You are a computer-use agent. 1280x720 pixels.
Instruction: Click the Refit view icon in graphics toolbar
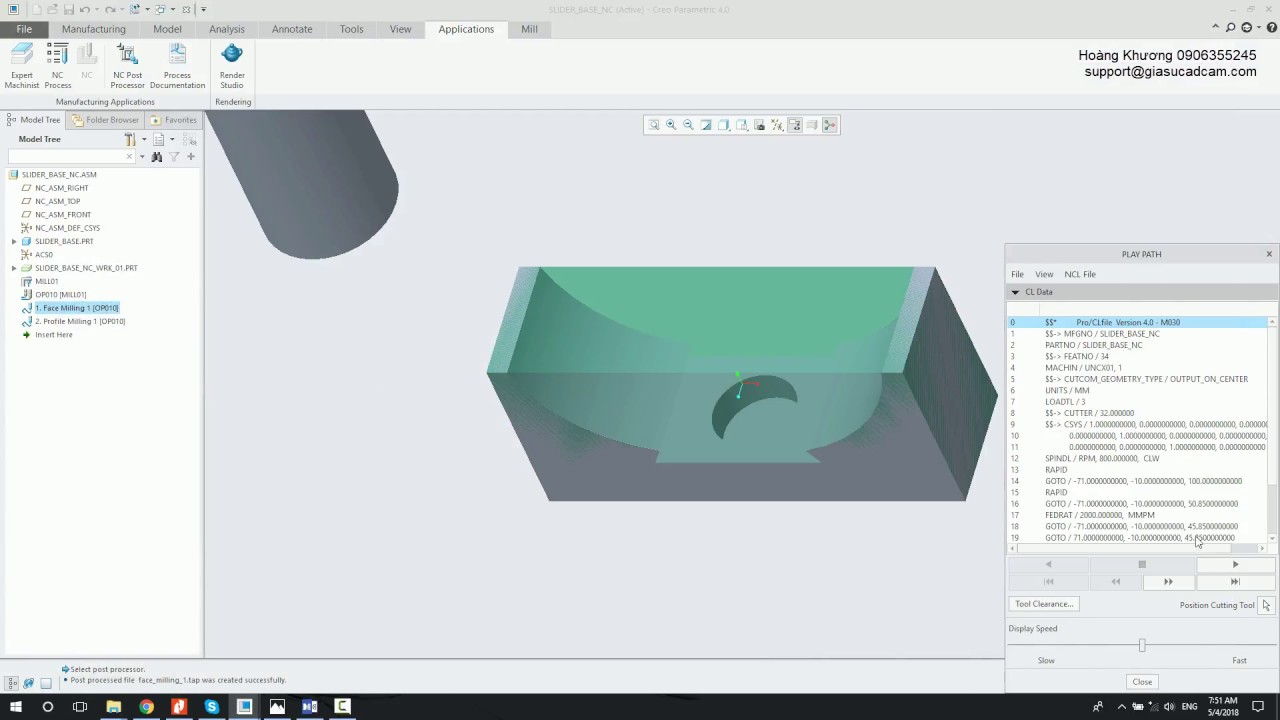point(654,125)
